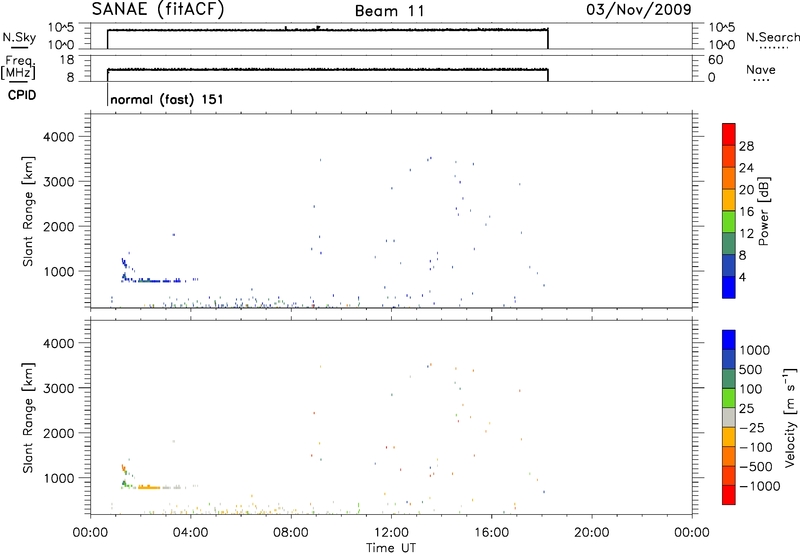The image size is (800, 554).
Task: Click the 2000 tick of the velocity panel
Action: click(x=59, y=433)
